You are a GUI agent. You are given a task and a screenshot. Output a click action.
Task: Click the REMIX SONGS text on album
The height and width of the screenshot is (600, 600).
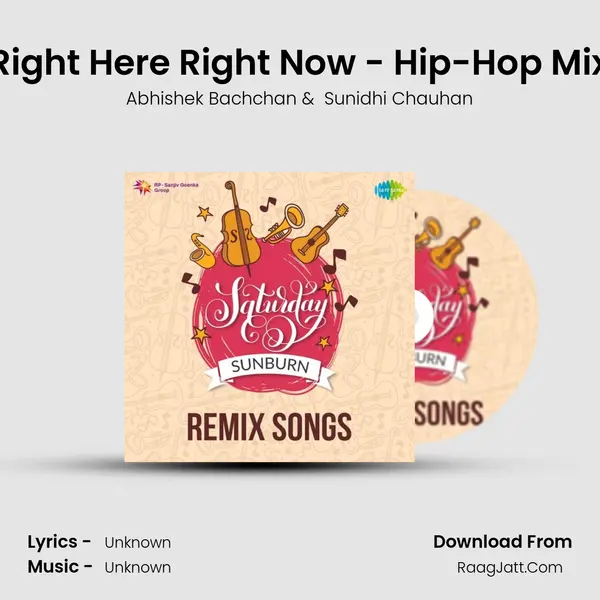pyautogui.click(x=269, y=427)
